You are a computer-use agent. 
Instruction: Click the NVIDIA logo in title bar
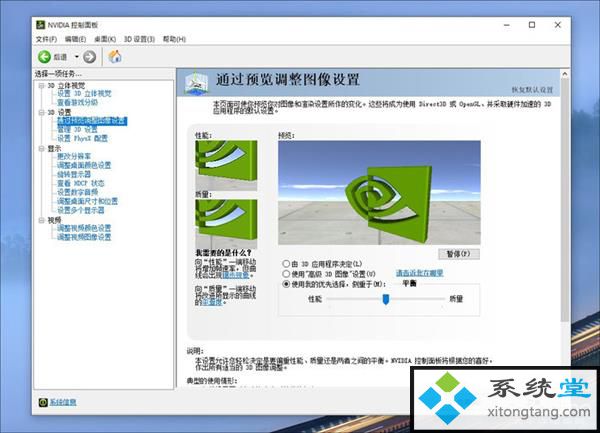point(40,25)
